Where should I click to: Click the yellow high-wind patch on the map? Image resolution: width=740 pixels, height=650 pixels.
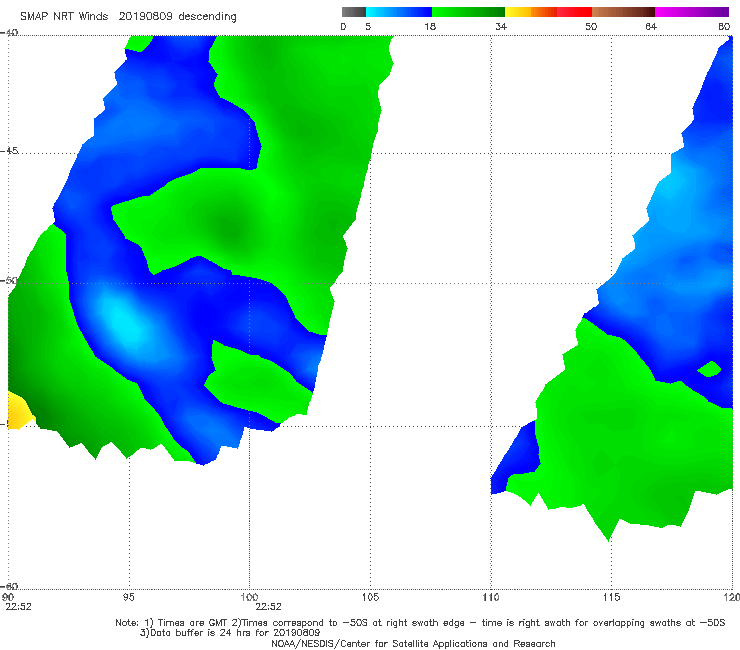pyautogui.click(x=18, y=411)
